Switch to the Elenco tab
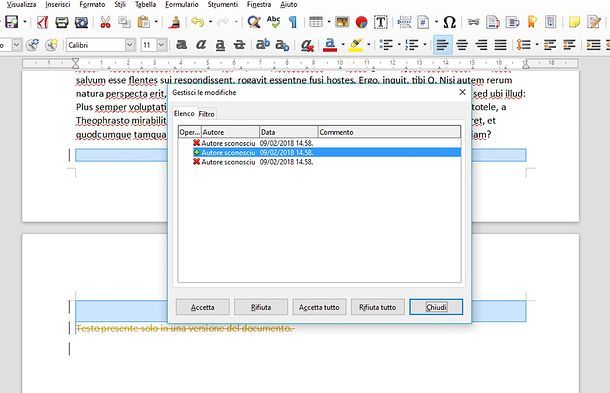Screen dimensions: 610x393 coord(184,113)
